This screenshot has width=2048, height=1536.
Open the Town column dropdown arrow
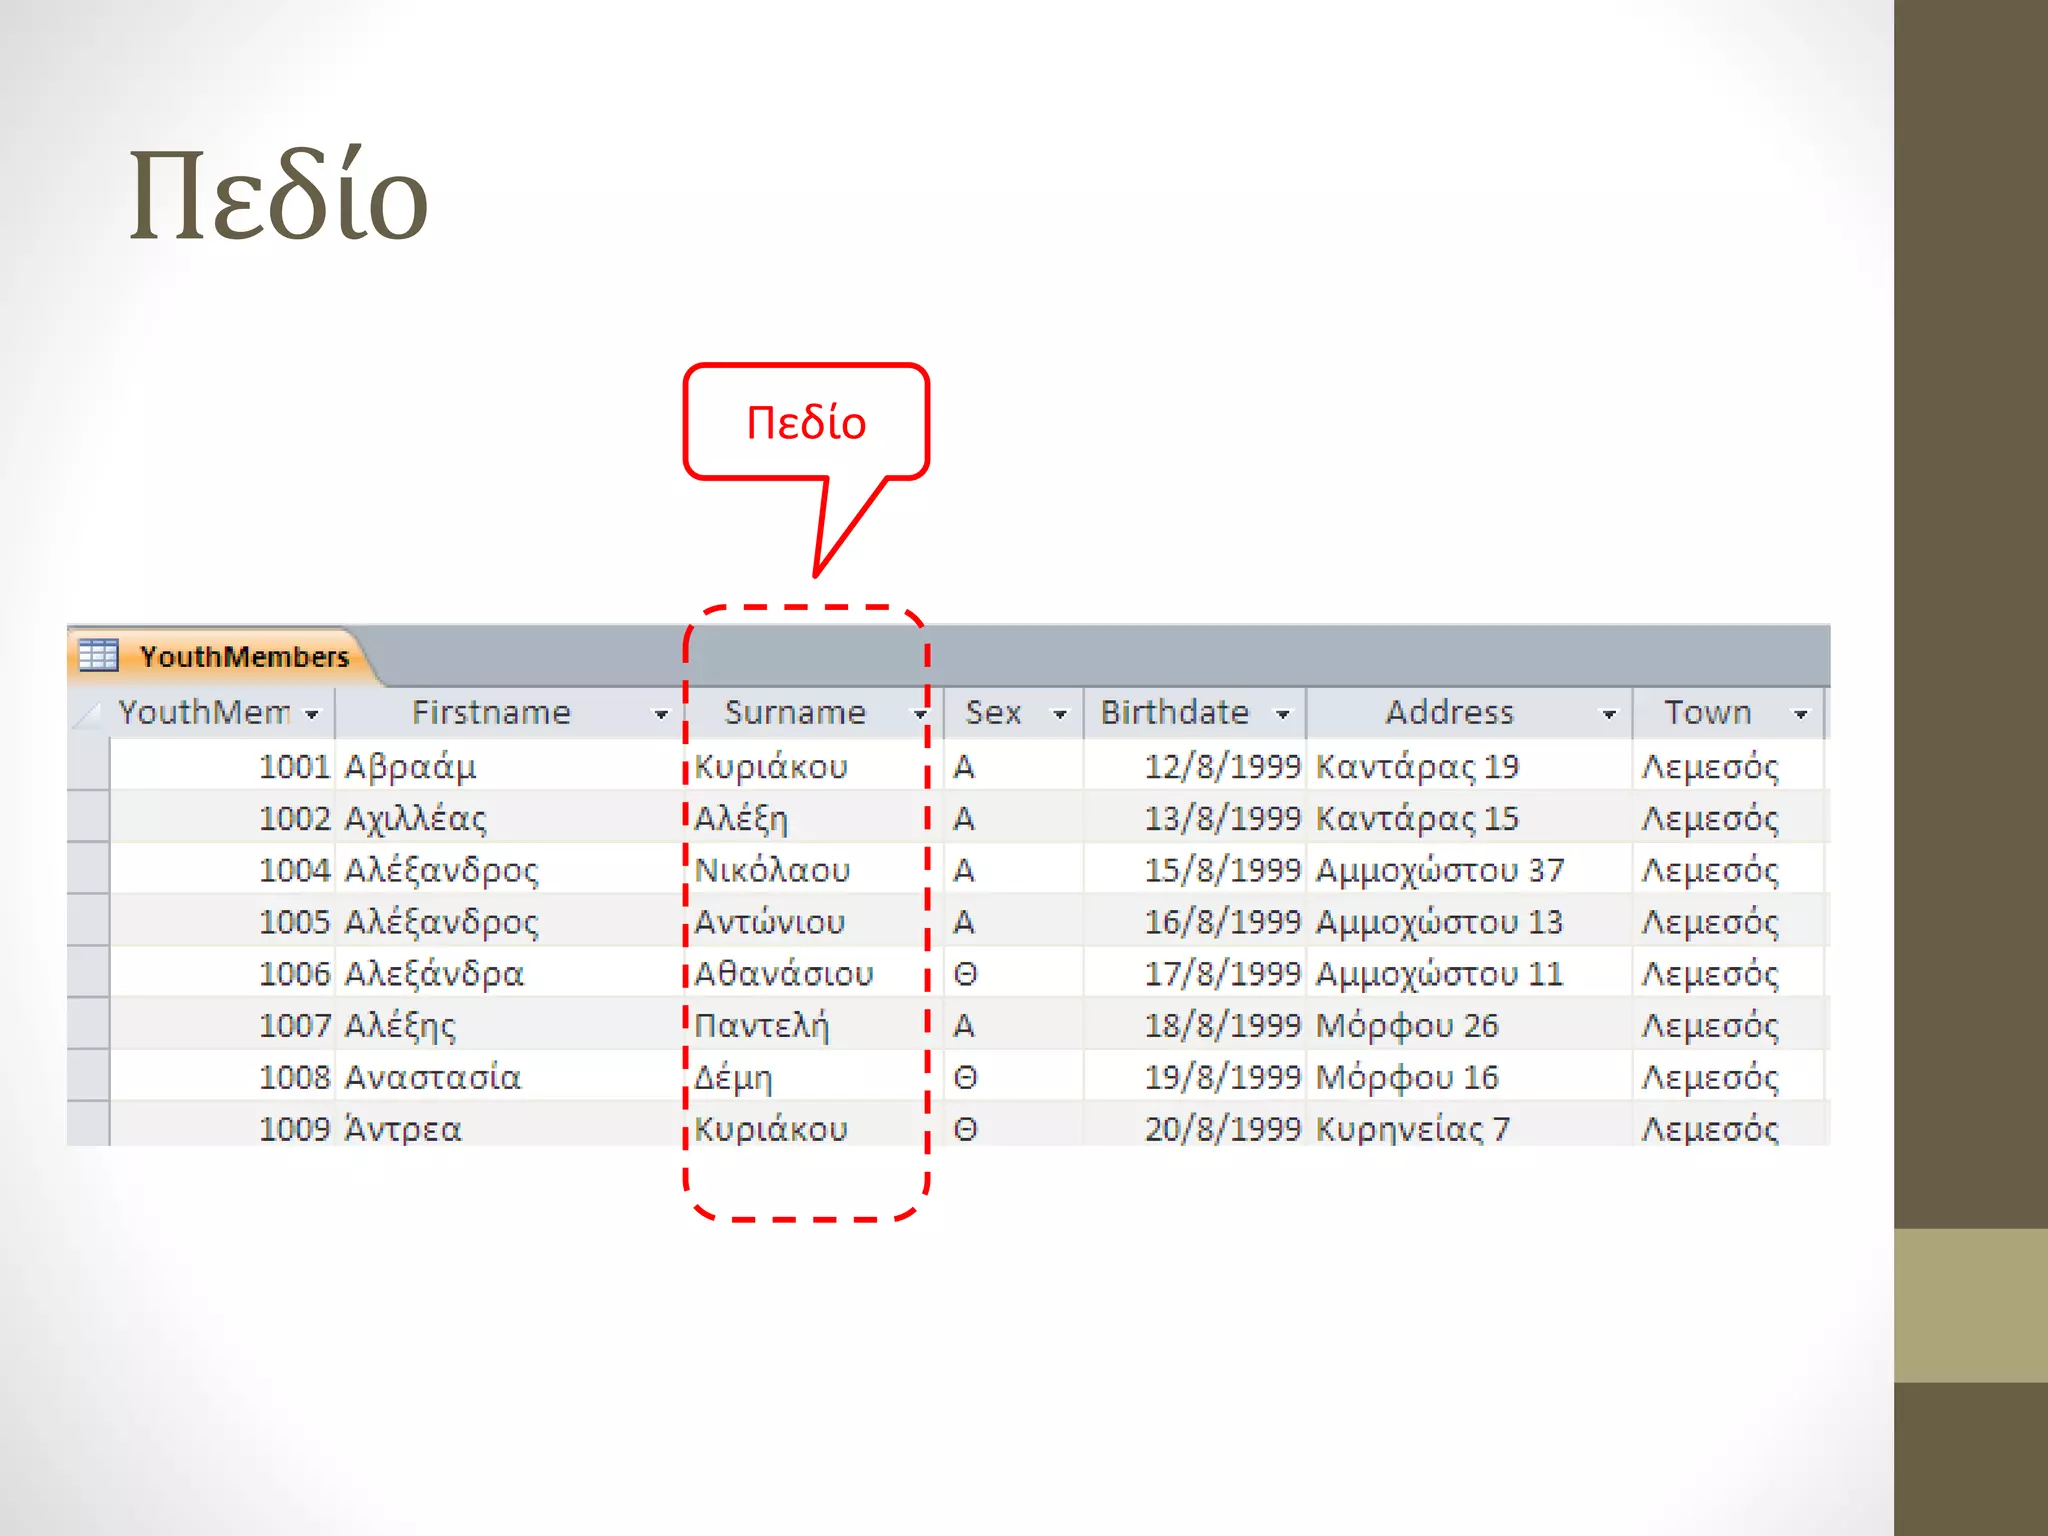(1800, 714)
